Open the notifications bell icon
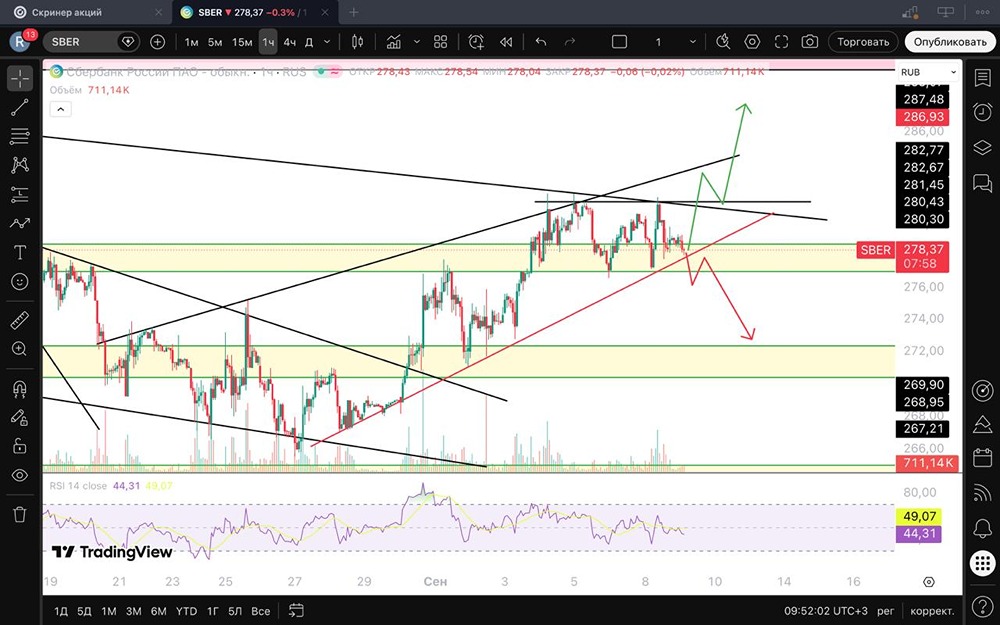Screen dimensions: 1000x625 (x=982, y=528)
